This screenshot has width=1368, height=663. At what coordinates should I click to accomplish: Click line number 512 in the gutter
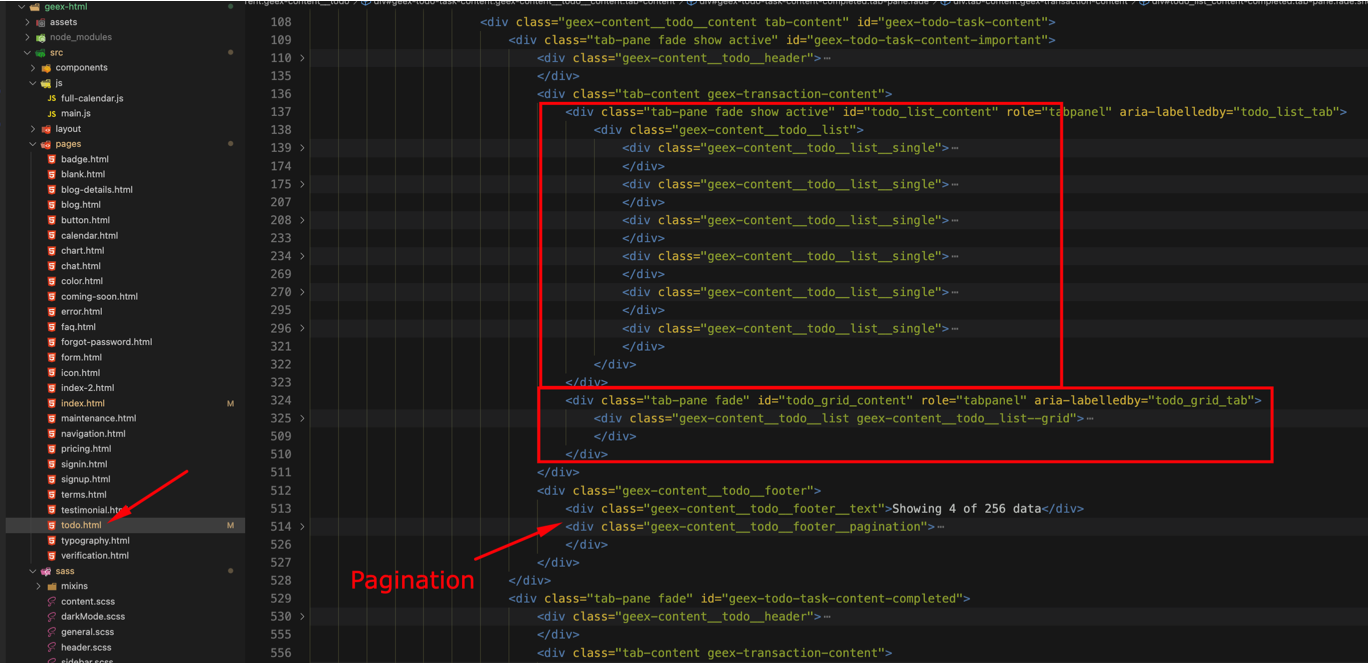[280, 491]
